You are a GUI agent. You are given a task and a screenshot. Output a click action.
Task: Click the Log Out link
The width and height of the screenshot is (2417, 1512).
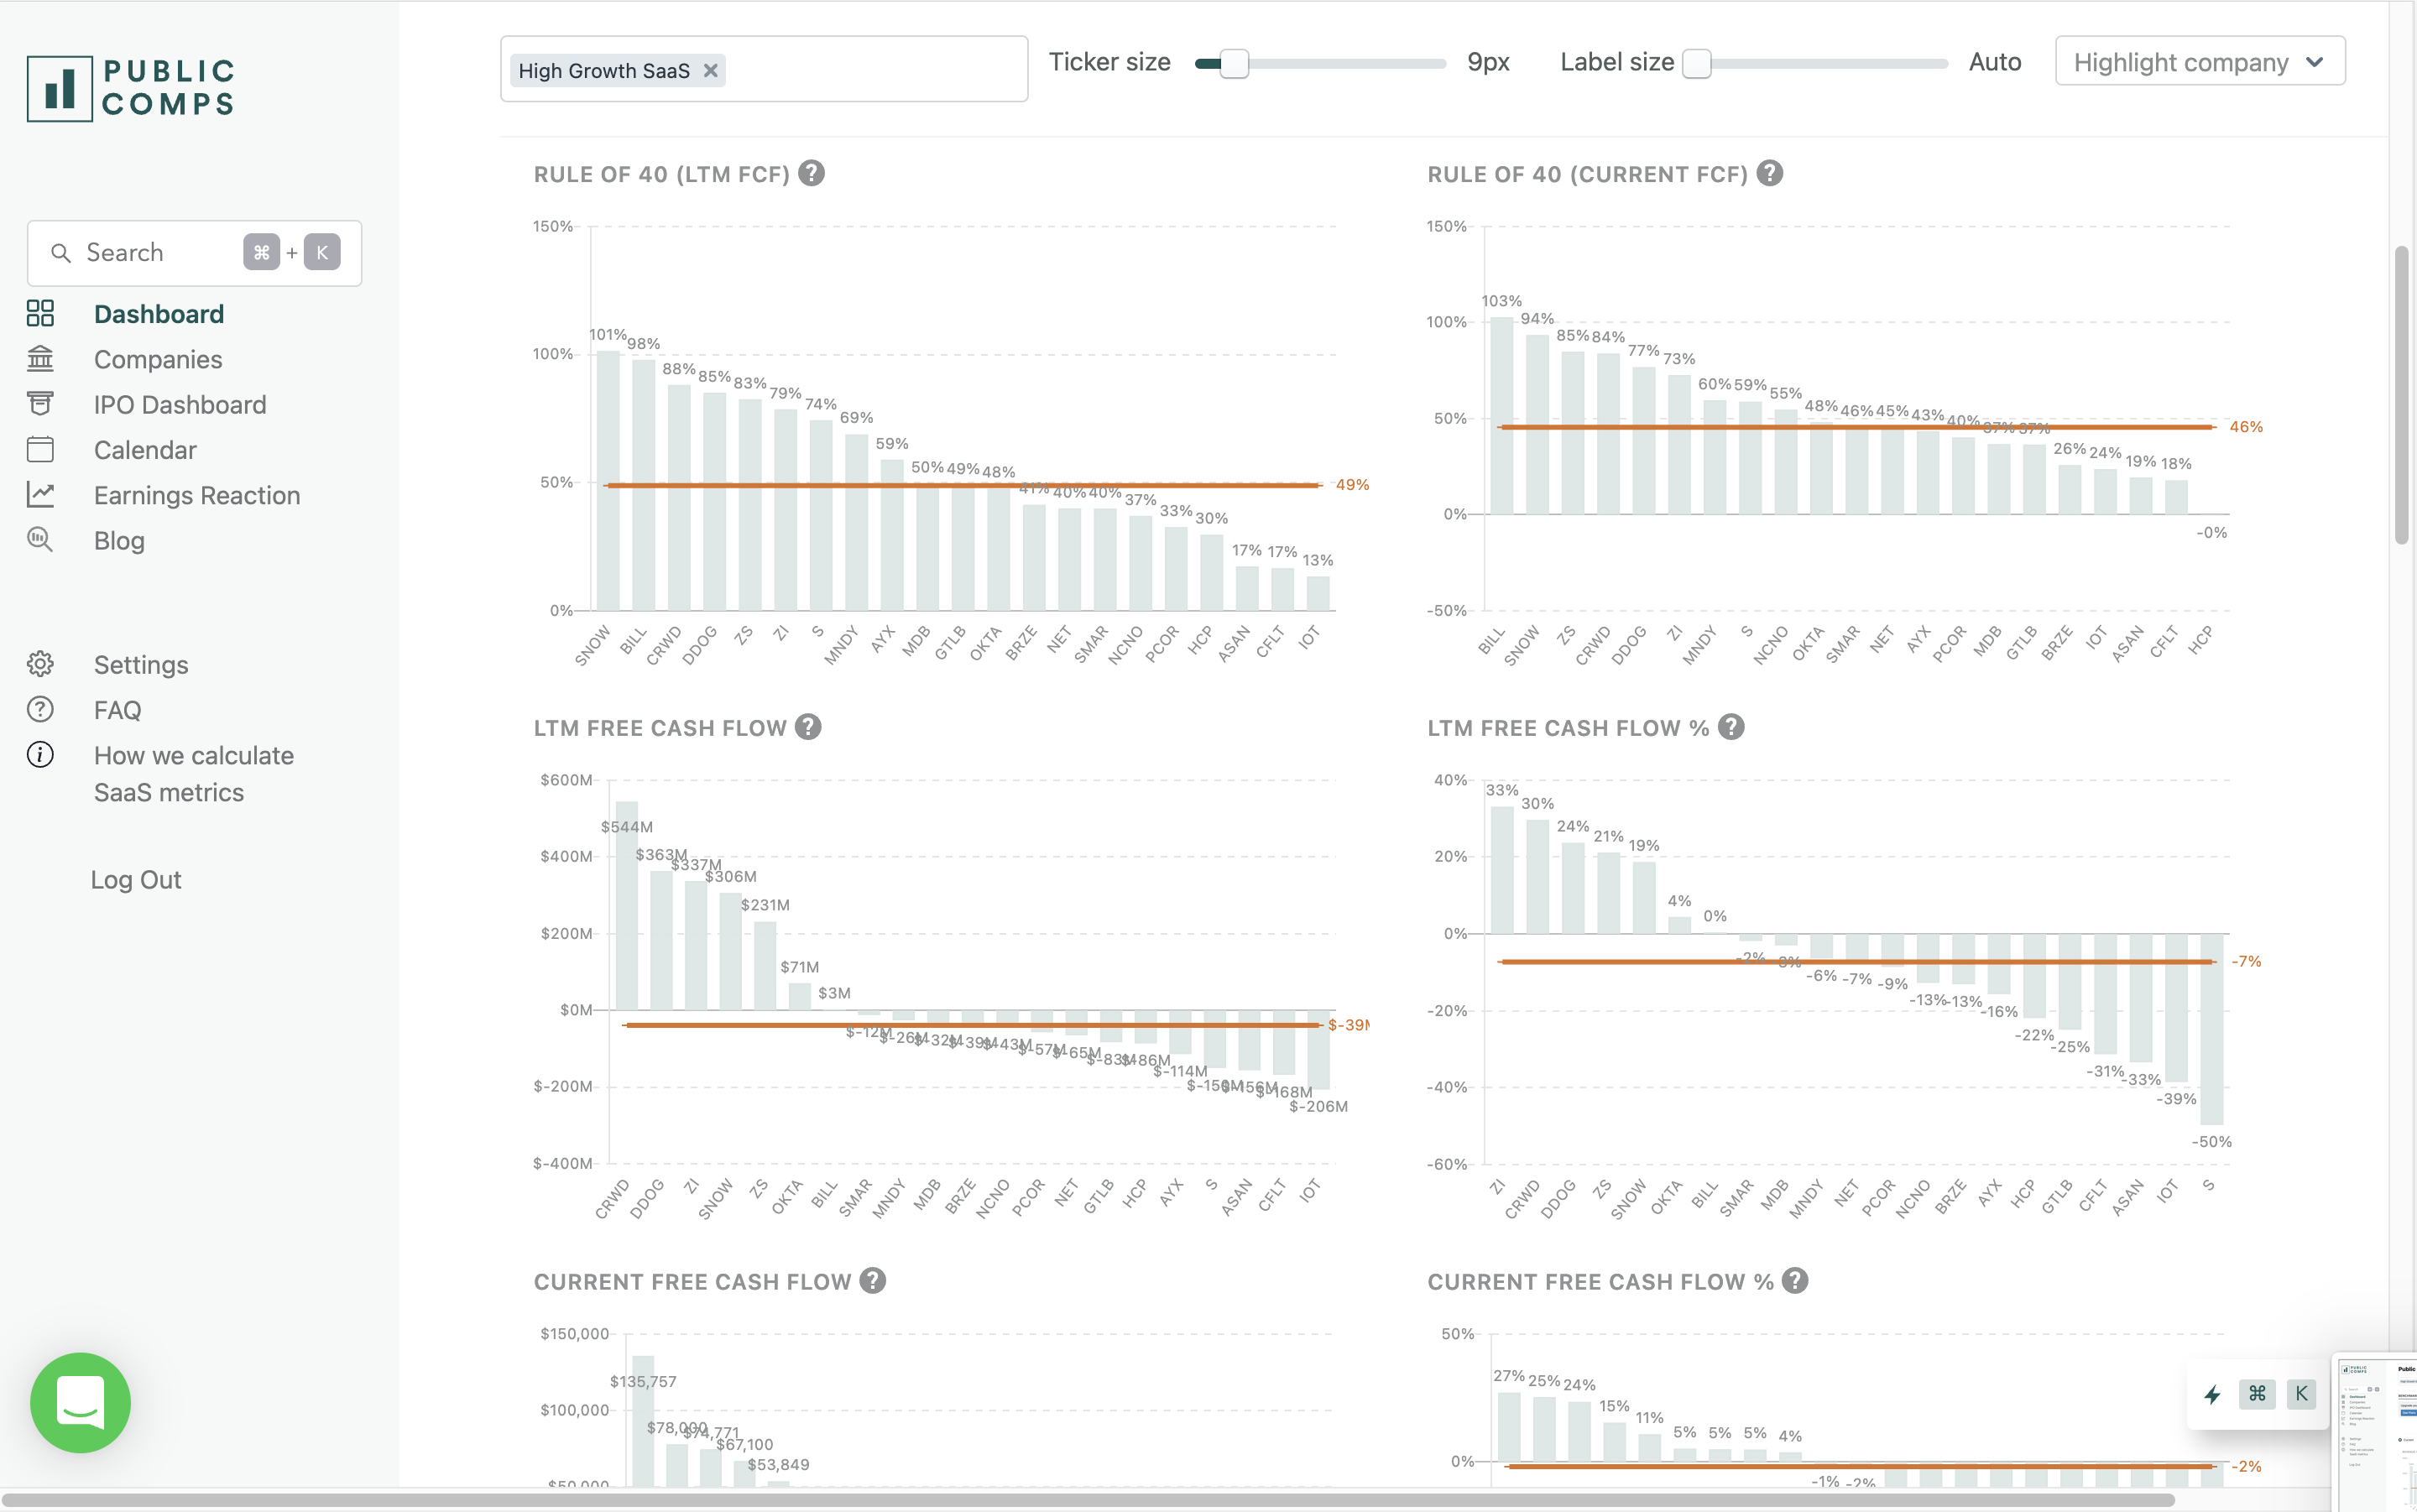[x=136, y=880]
